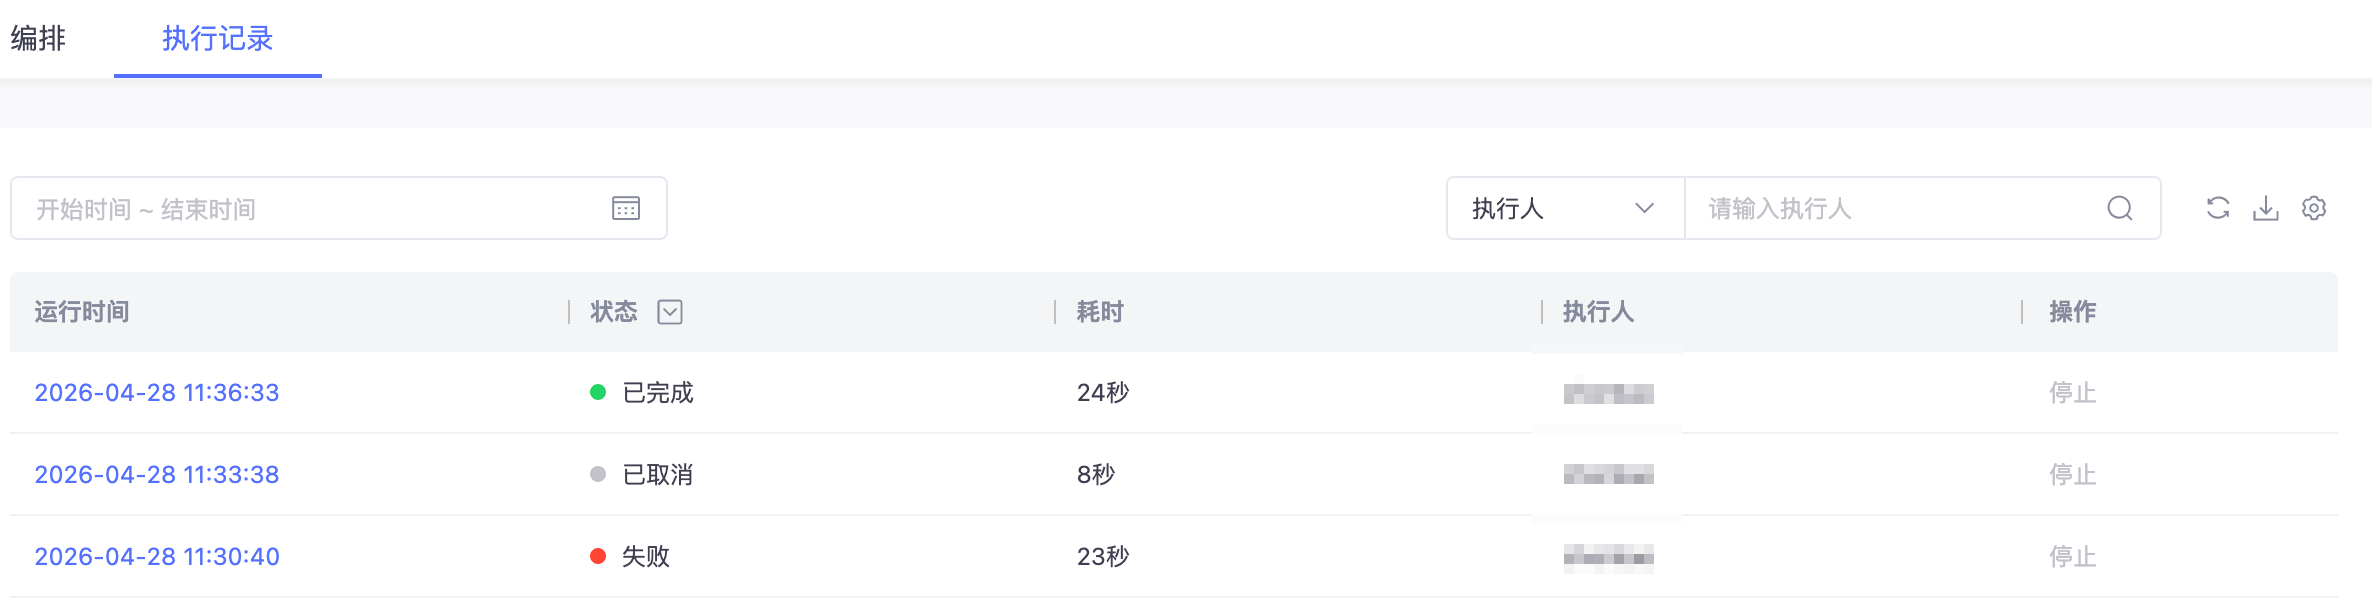Click the 耗时 column header
This screenshot has width=2372, height=604.
tap(1100, 312)
